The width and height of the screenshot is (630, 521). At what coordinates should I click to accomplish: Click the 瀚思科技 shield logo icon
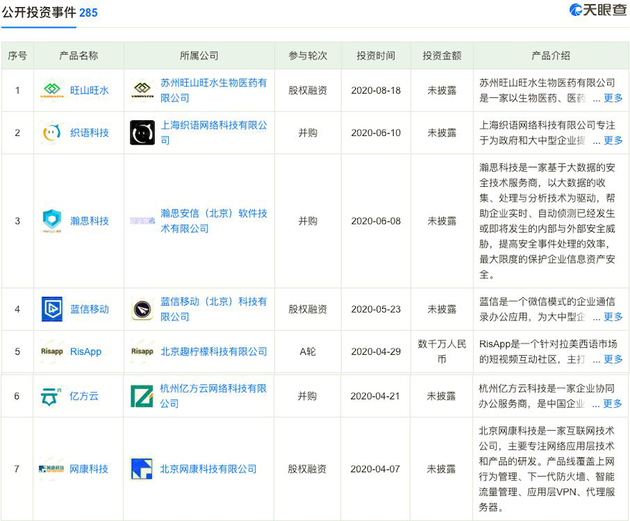[x=52, y=221]
